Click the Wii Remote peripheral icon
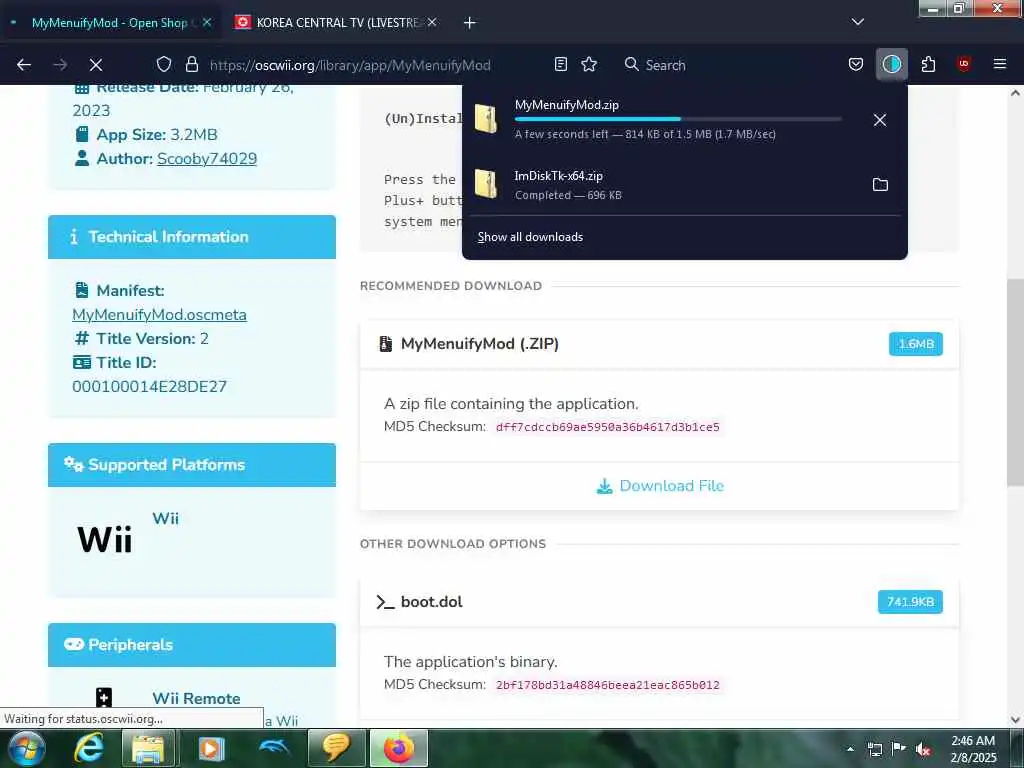 click(x=104, y=697)
